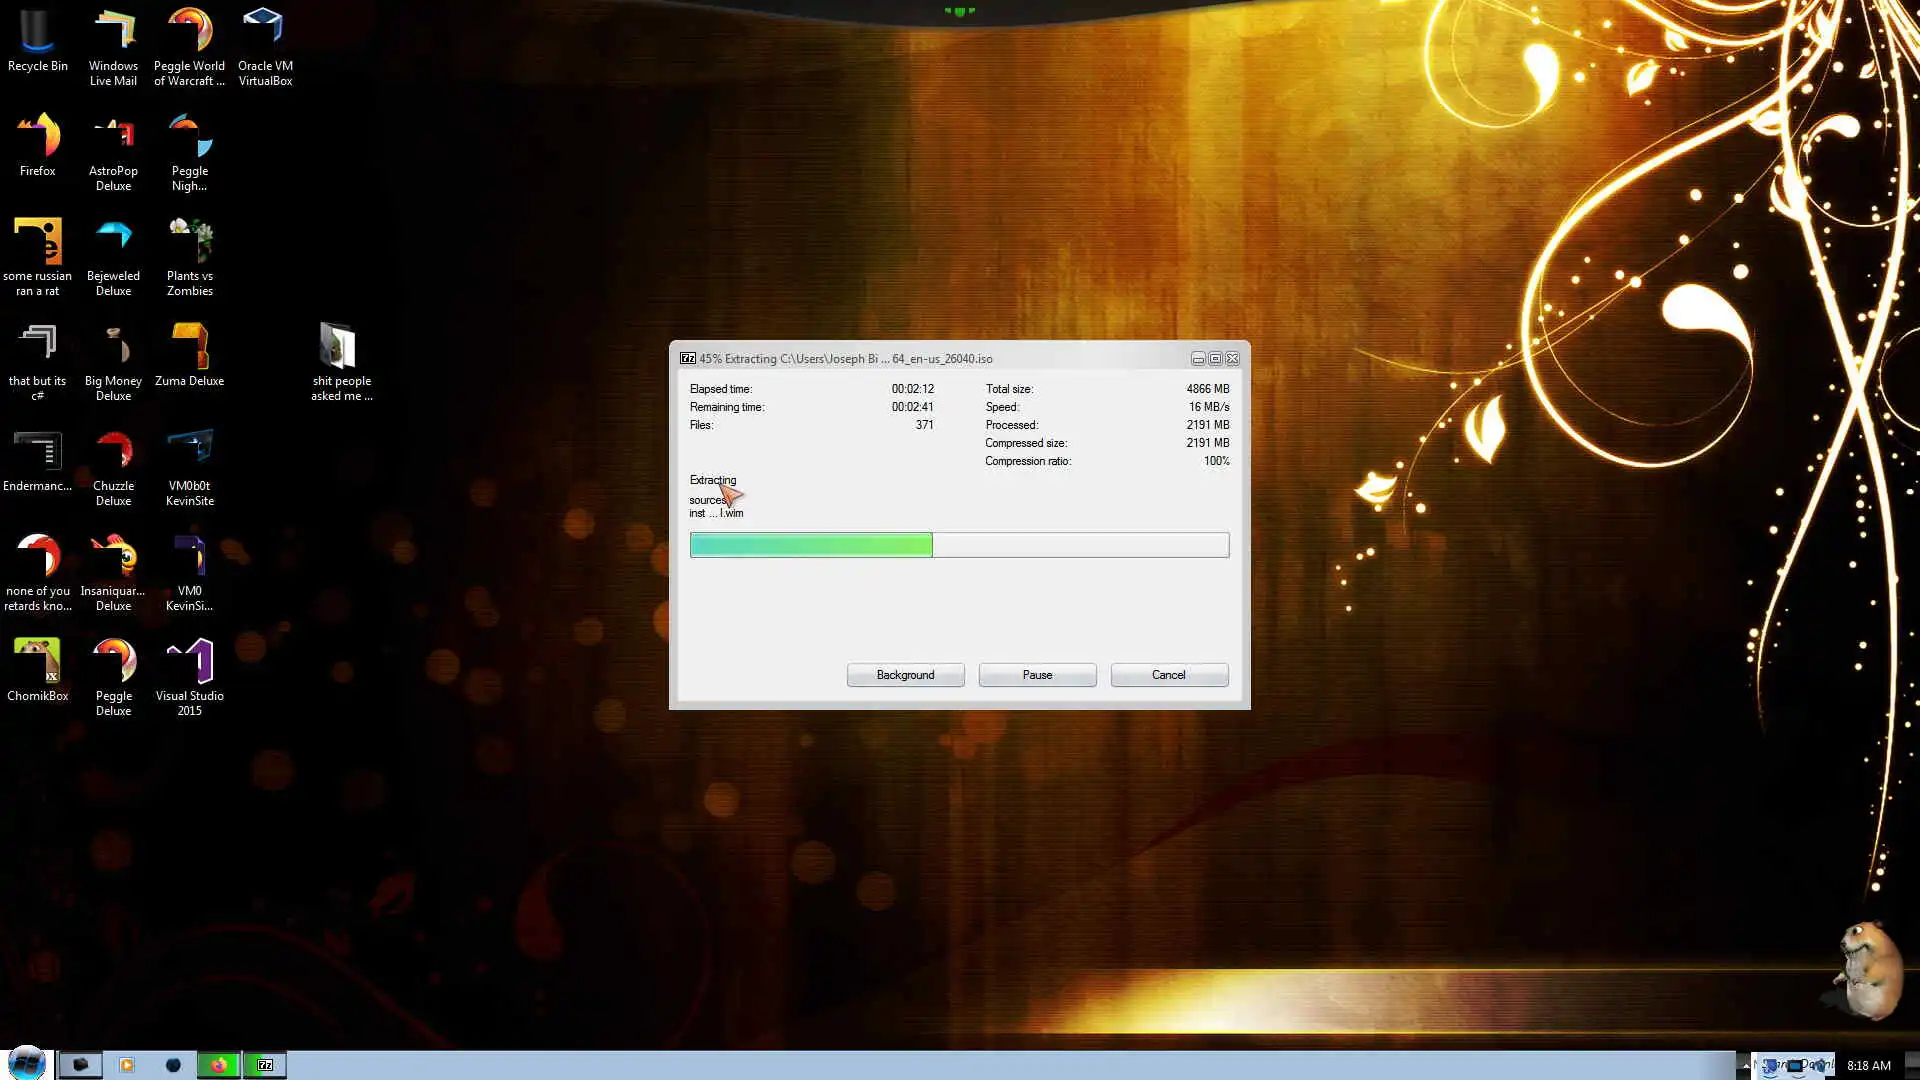This screenshot has height=1080, width=1920.
Task: Expand hidden system tray icons arrow
Action: pyautogui.click(x=1746, y=1066)
